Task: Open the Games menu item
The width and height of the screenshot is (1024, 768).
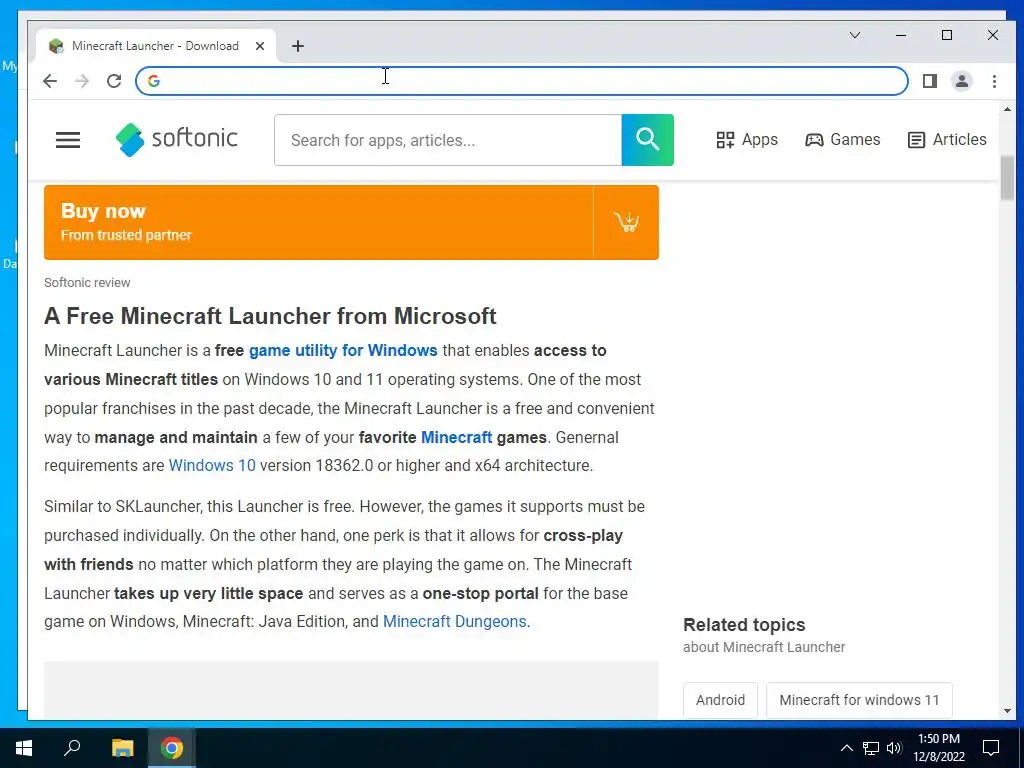Action: point(842,140)
